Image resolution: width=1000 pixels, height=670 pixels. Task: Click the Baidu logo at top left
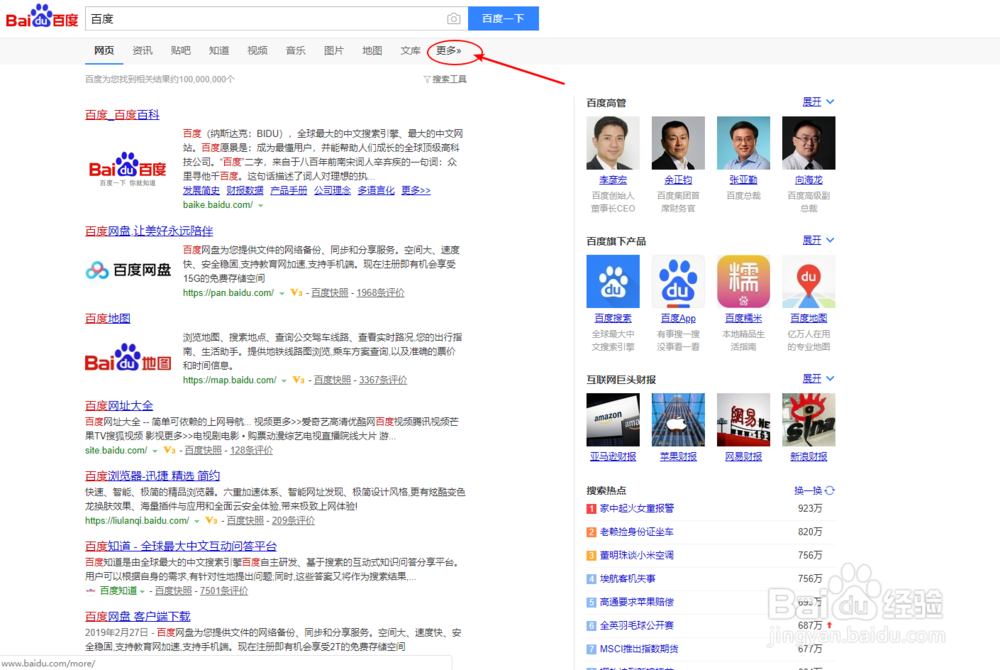coord(42,17)
